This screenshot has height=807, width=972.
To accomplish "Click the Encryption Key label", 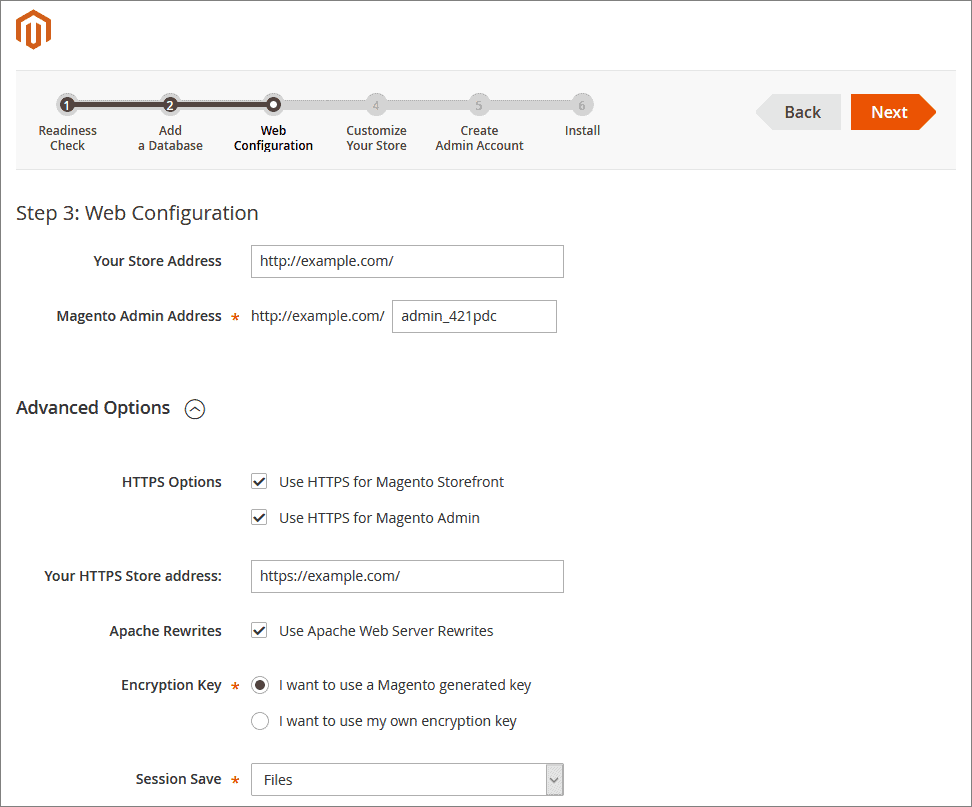I will click(171, 686).
